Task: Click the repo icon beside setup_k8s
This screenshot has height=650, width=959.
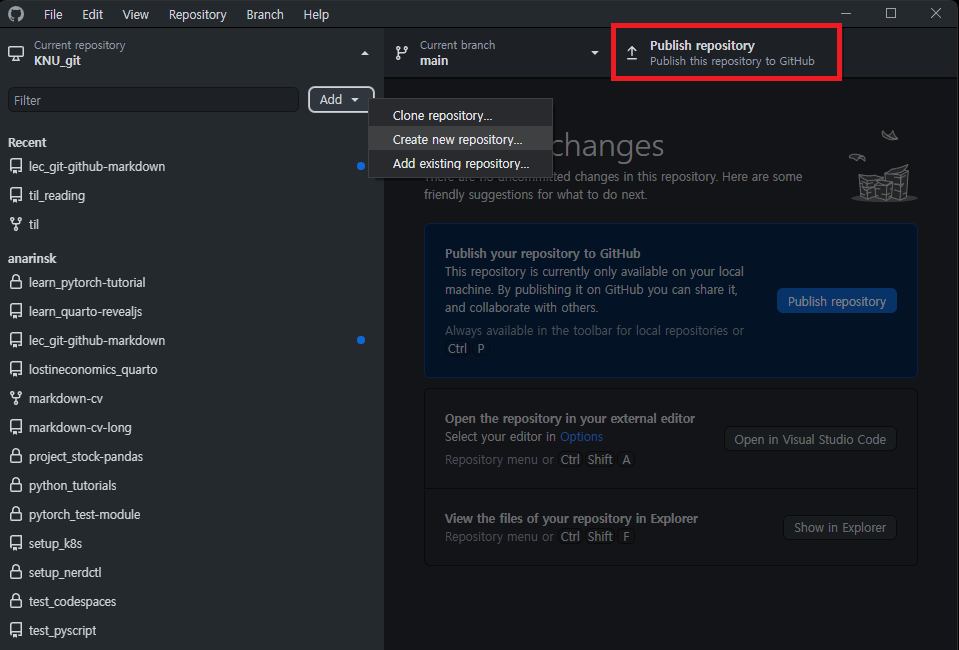Action: tap(16, 544)
